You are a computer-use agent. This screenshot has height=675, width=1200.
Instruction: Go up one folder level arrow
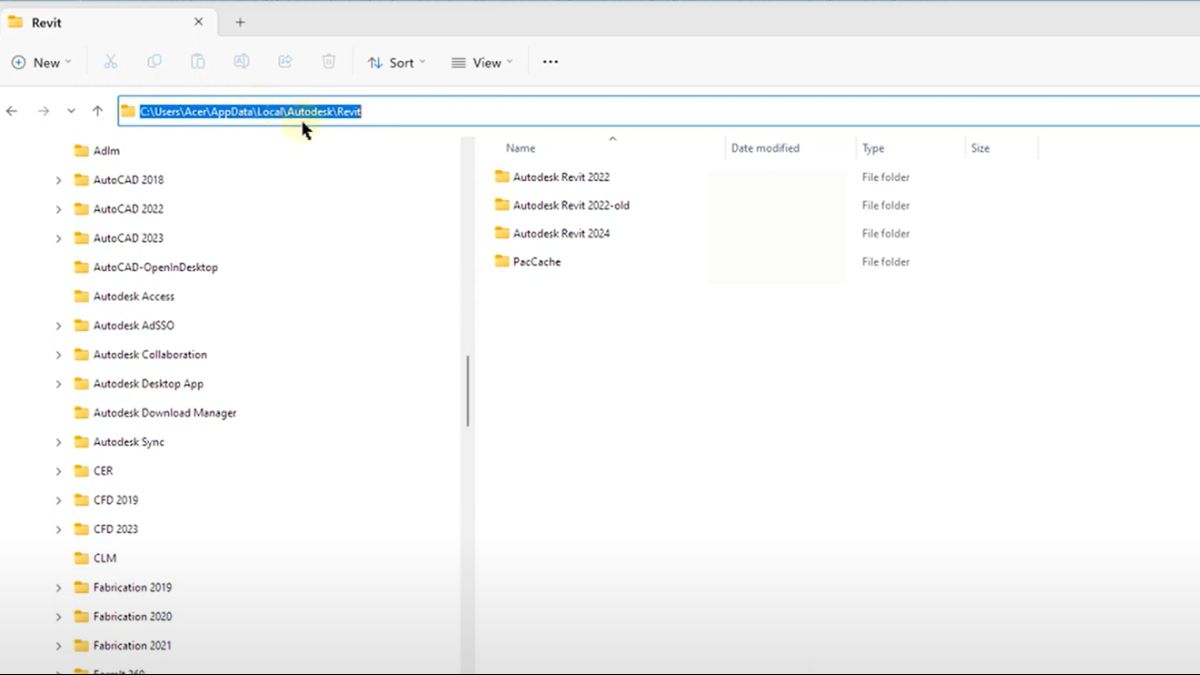(97, 111)
